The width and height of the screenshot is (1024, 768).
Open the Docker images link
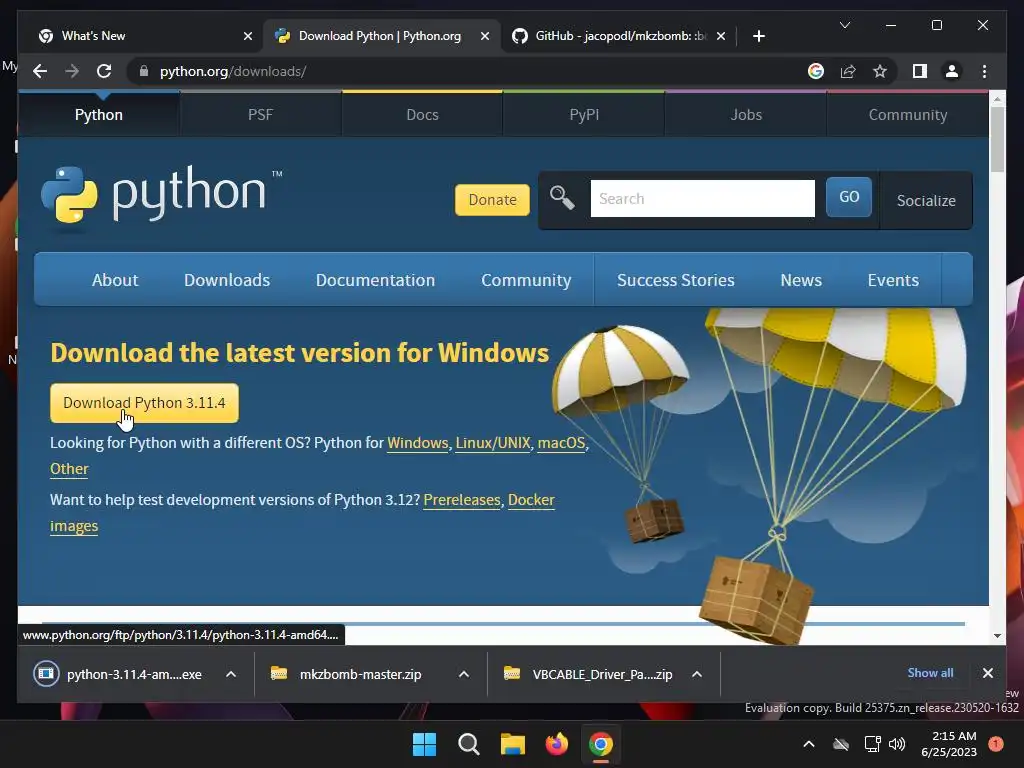click(x=531, y=500)
